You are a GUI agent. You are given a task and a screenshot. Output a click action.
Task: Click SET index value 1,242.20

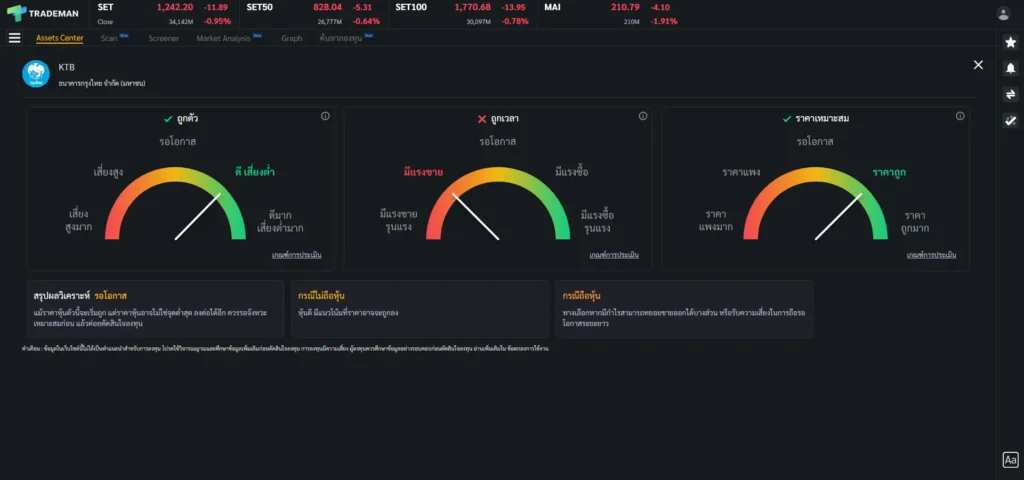coord(175,7)
